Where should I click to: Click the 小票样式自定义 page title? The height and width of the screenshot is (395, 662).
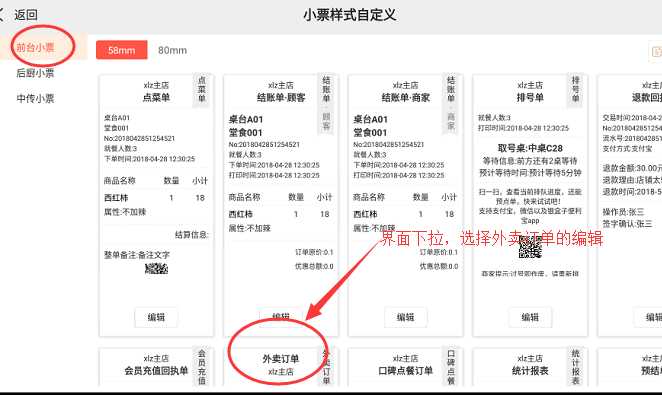click(350, 15)
